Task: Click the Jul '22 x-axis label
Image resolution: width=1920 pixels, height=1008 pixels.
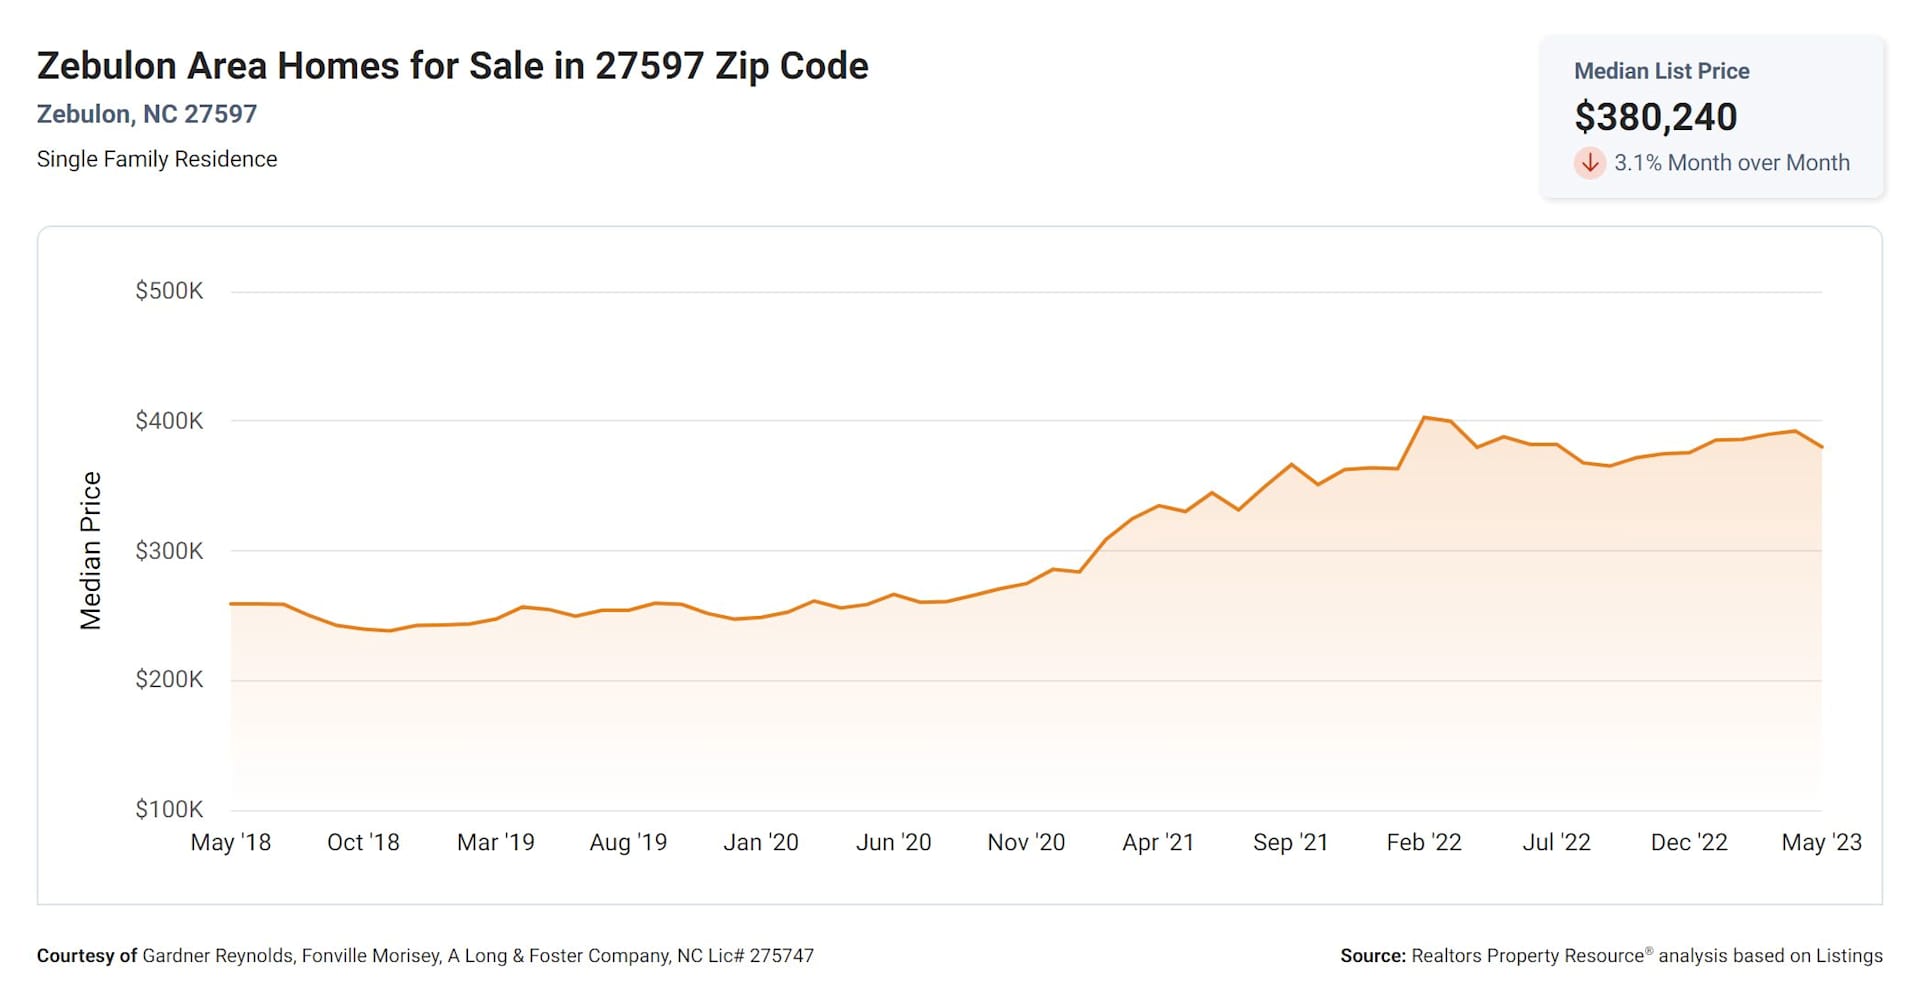Action: tap(1556, 842)
